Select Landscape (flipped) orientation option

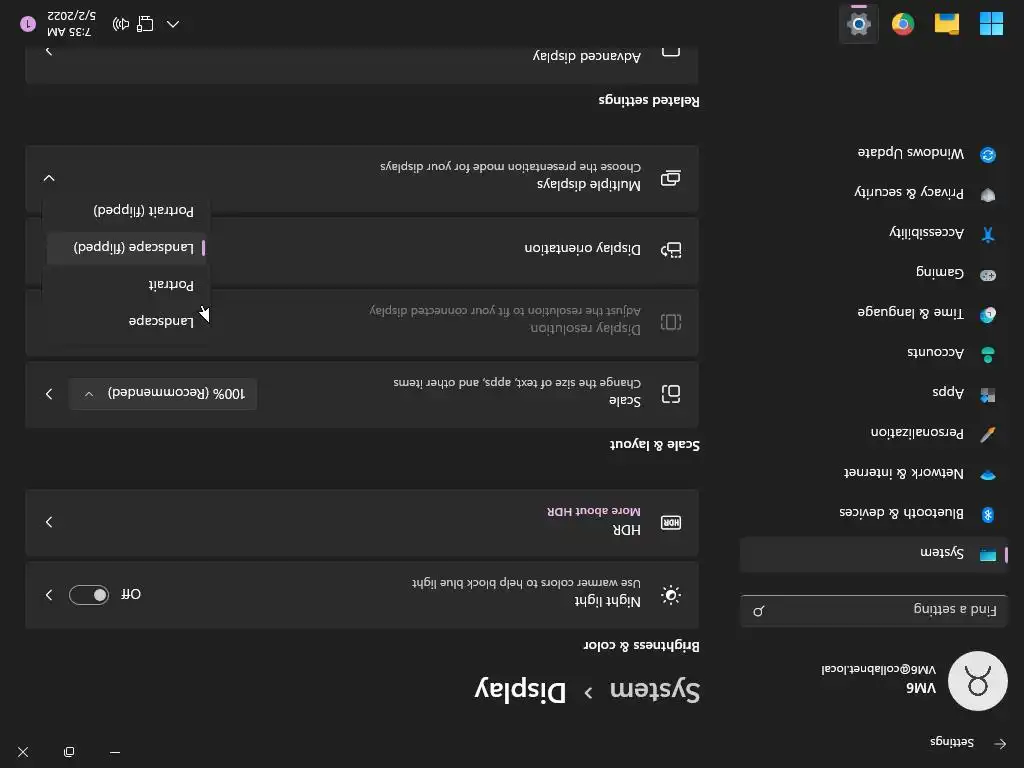pos(127,248)
